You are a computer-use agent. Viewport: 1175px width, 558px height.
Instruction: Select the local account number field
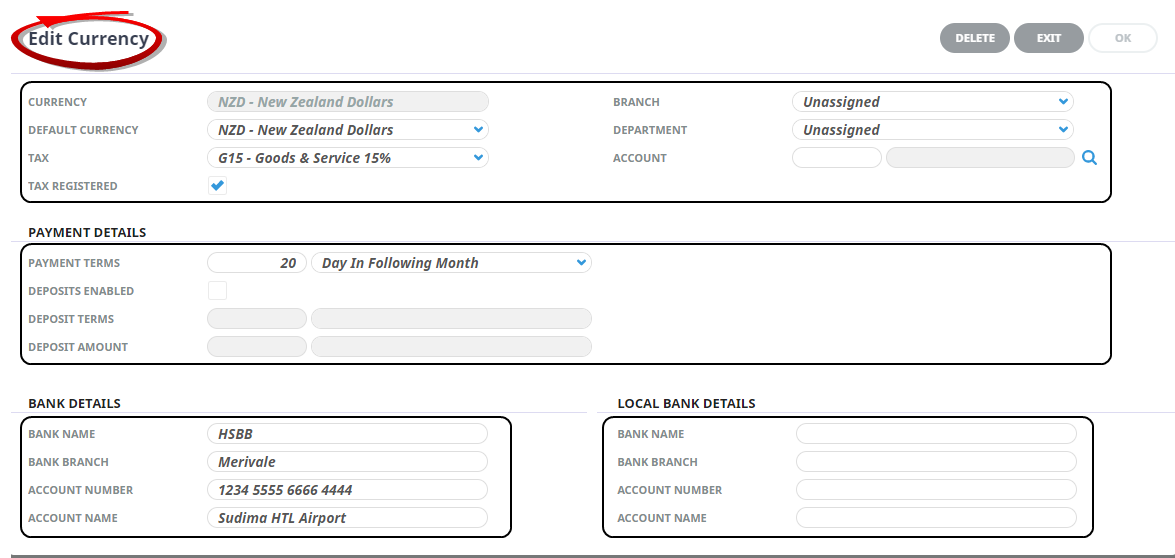point(936,490)
